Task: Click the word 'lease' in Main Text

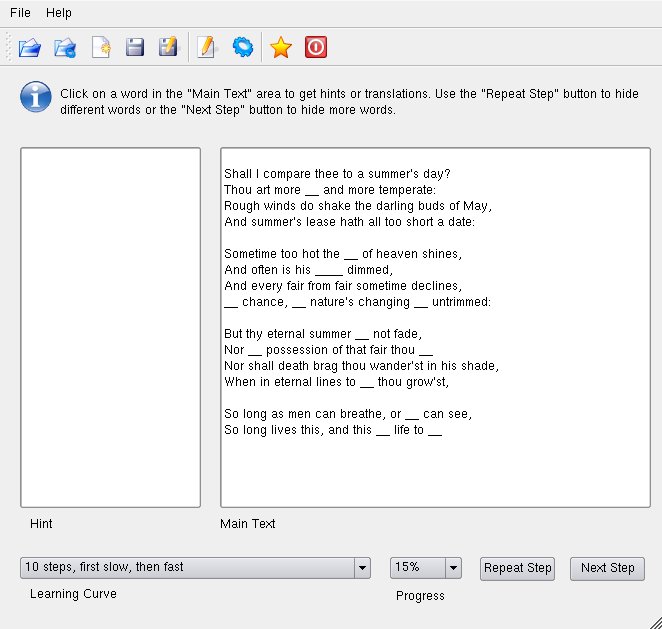Action: point(321,222)
